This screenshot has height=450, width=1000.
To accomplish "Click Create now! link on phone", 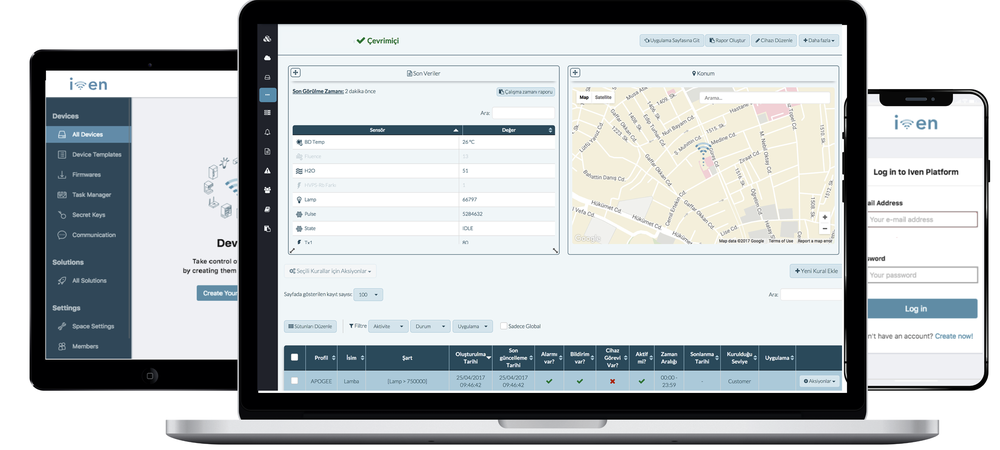I will [954, 336].
